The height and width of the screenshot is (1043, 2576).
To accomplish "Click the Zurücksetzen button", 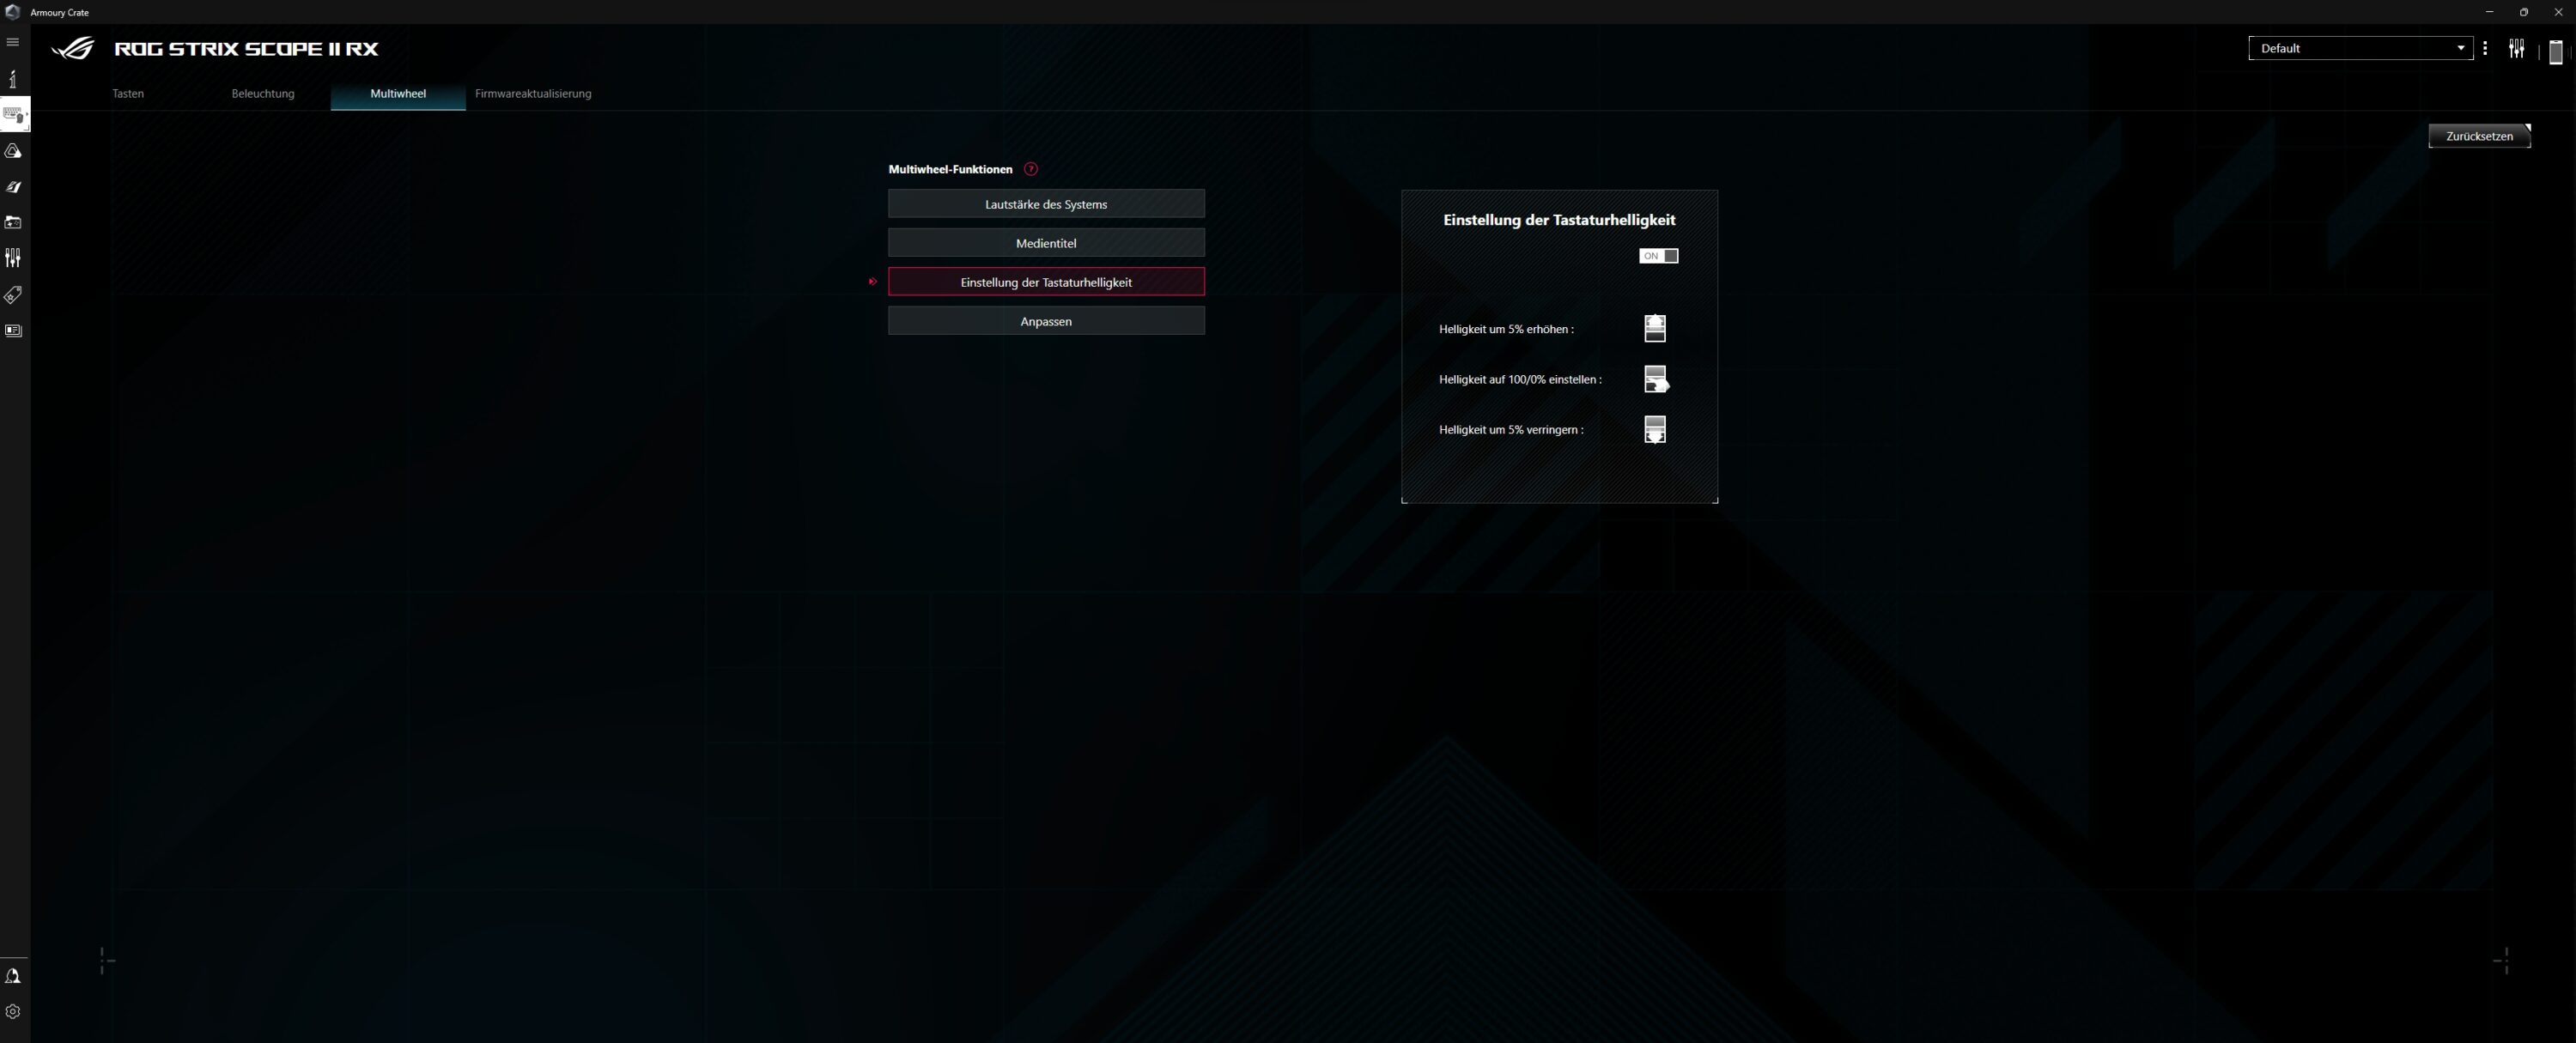I will 2478,136.
